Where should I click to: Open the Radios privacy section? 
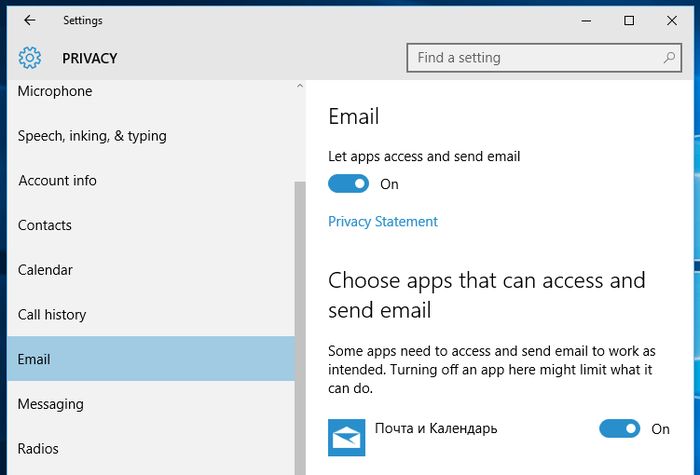[38, 449]
